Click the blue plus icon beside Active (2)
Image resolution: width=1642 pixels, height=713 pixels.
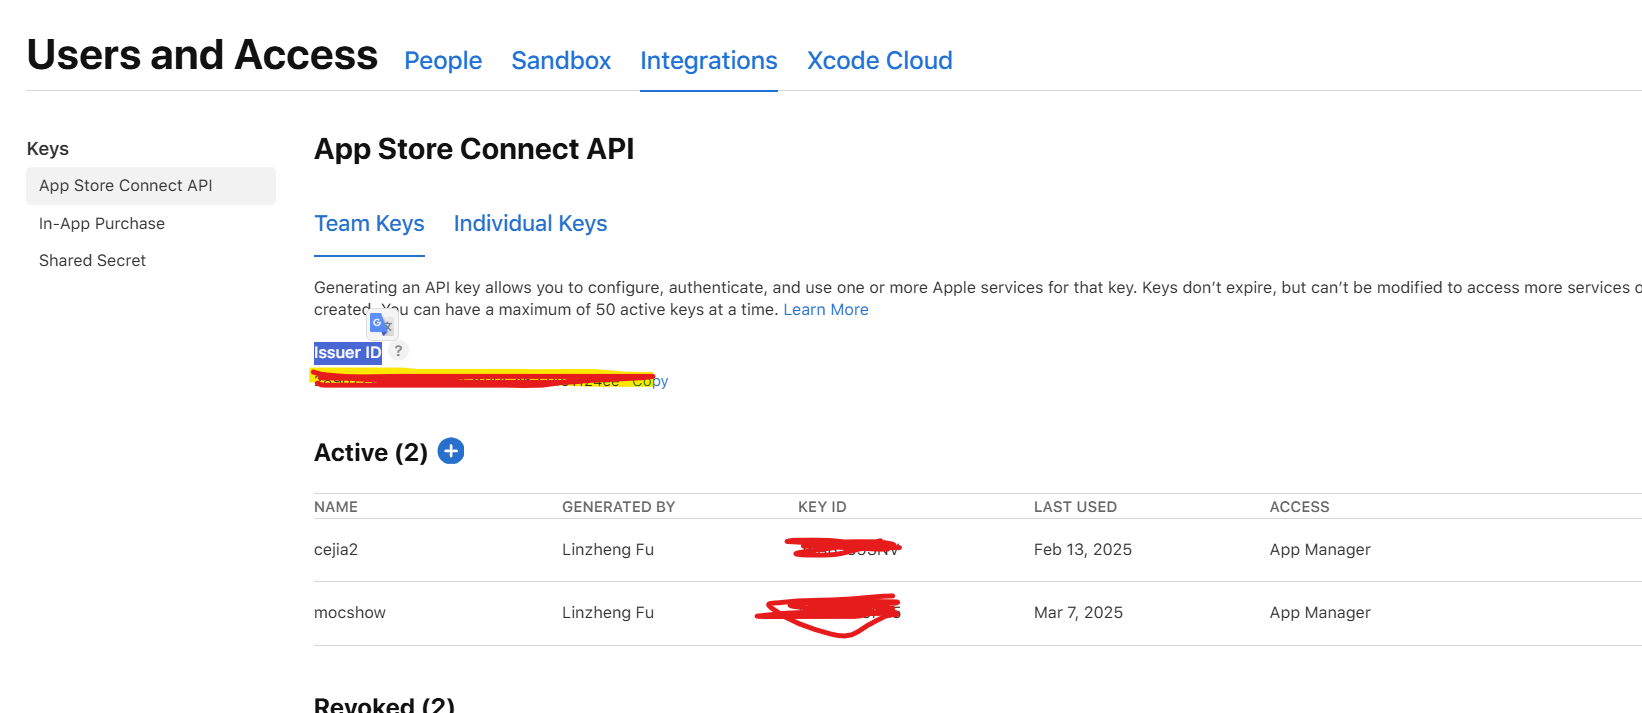(x=451, y=452)
